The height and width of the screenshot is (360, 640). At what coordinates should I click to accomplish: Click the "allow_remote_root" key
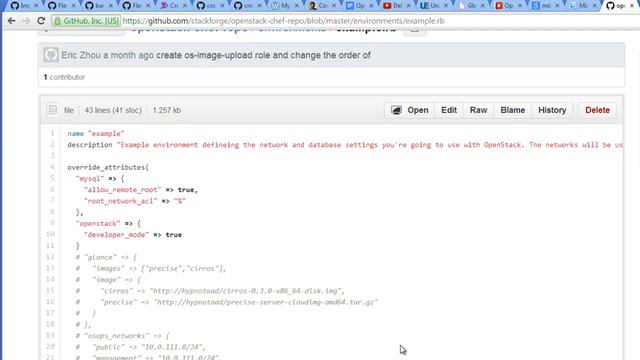pos(122,190)
